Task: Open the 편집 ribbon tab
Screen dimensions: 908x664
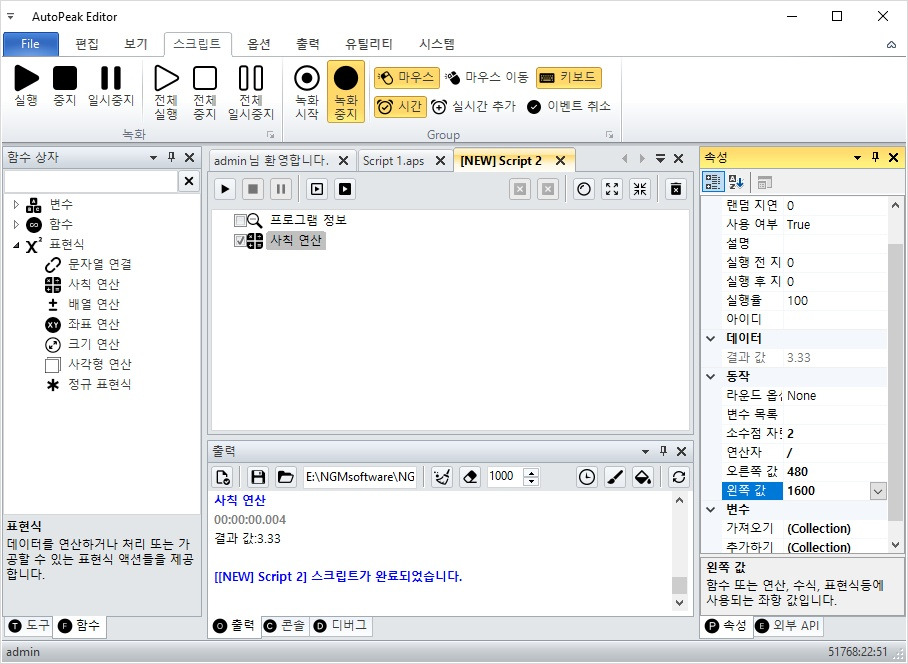Action: pos(87,44)
